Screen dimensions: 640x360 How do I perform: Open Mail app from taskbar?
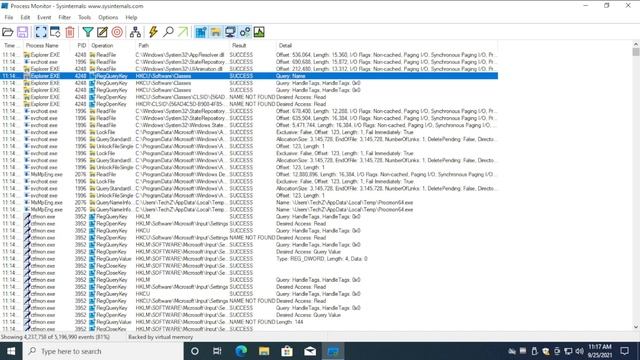(310, 351)
